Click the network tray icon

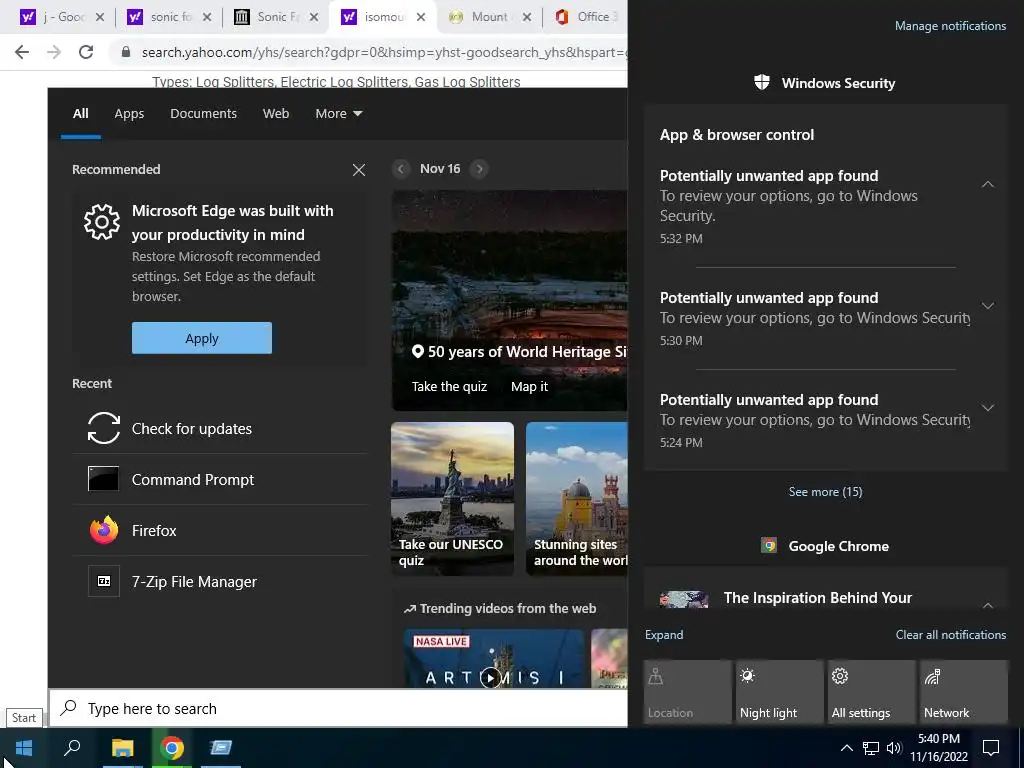(x=871, y=748)
